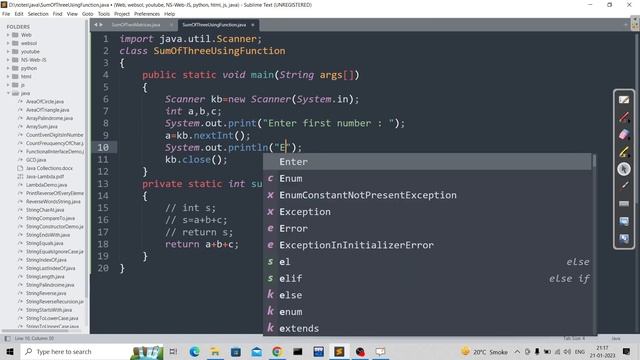Select the mouse pointer annotation tool

click(x=624, y=169)
